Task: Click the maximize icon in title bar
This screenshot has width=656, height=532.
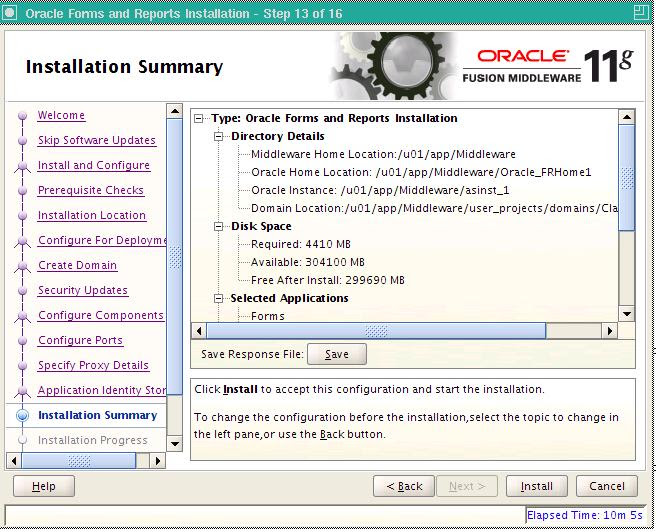Action: [x=641, y=12]
